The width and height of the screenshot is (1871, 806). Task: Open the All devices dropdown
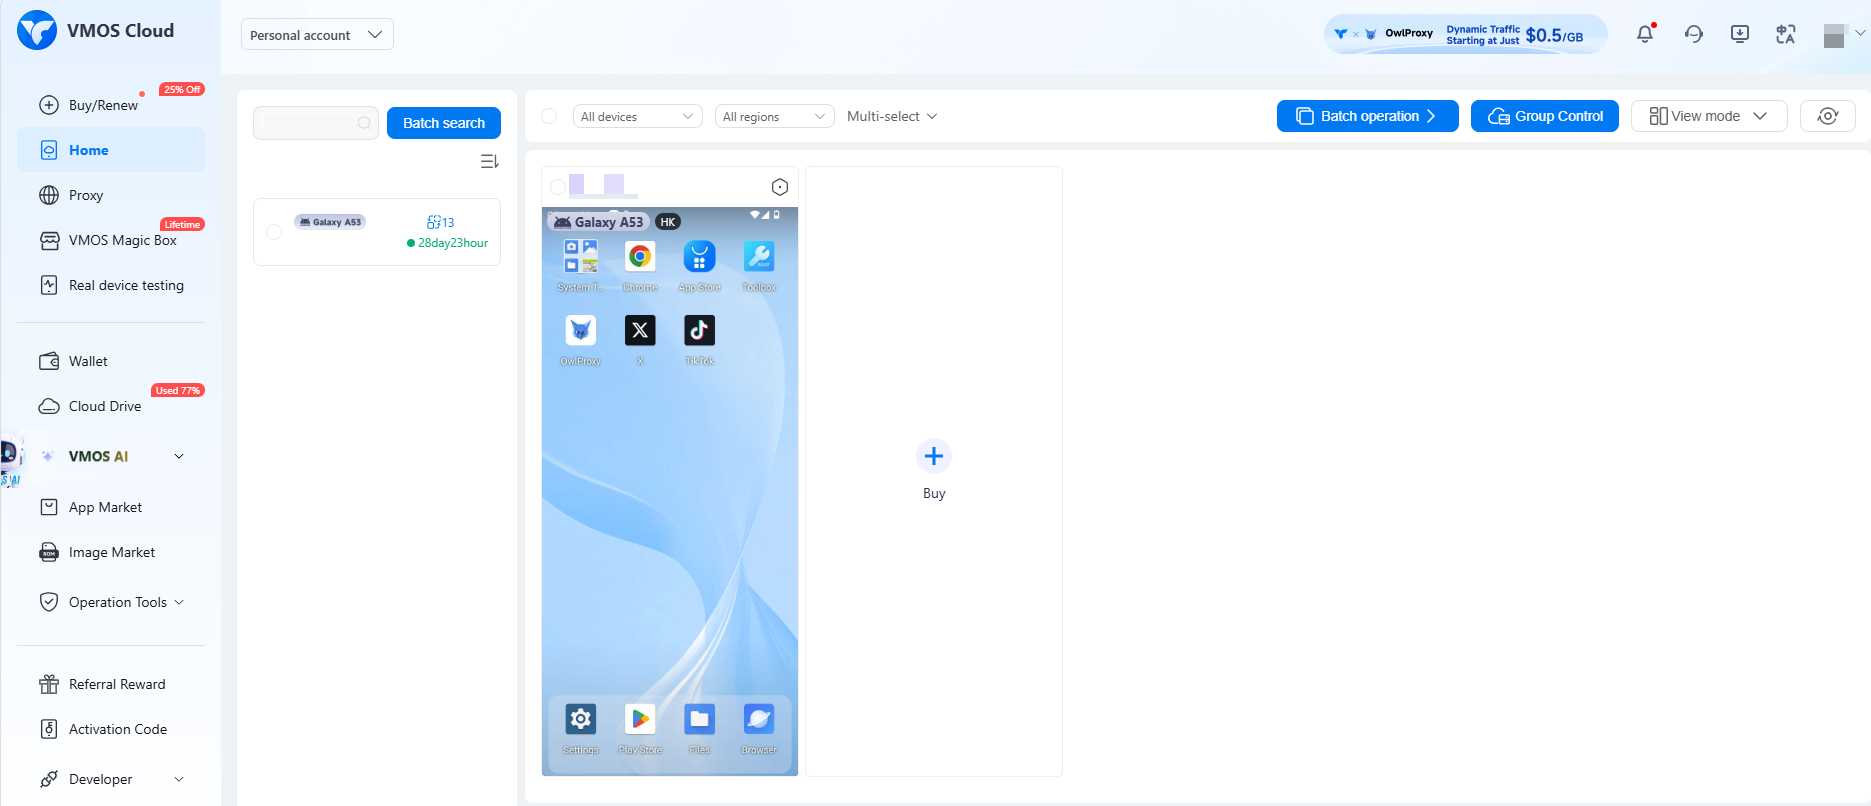[x=637, y=116]
